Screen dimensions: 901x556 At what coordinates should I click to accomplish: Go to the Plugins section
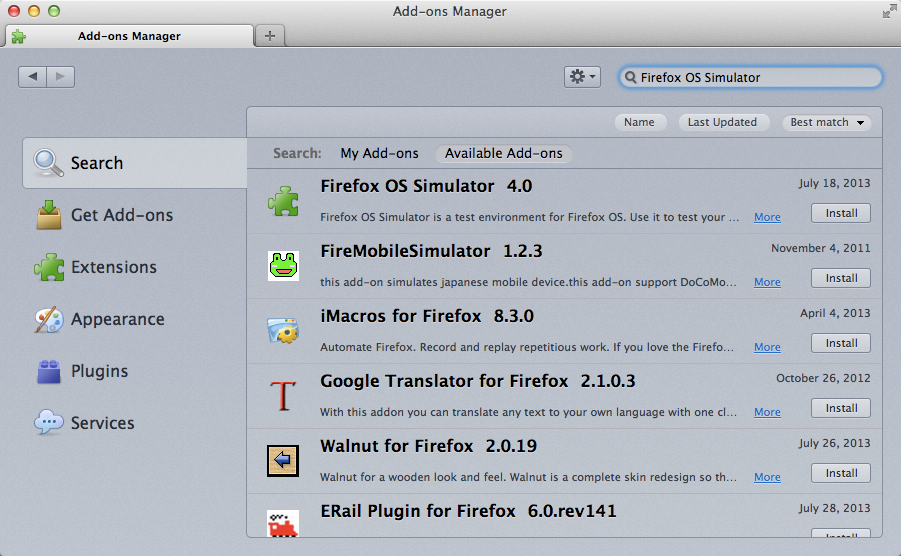pos(99,371)
